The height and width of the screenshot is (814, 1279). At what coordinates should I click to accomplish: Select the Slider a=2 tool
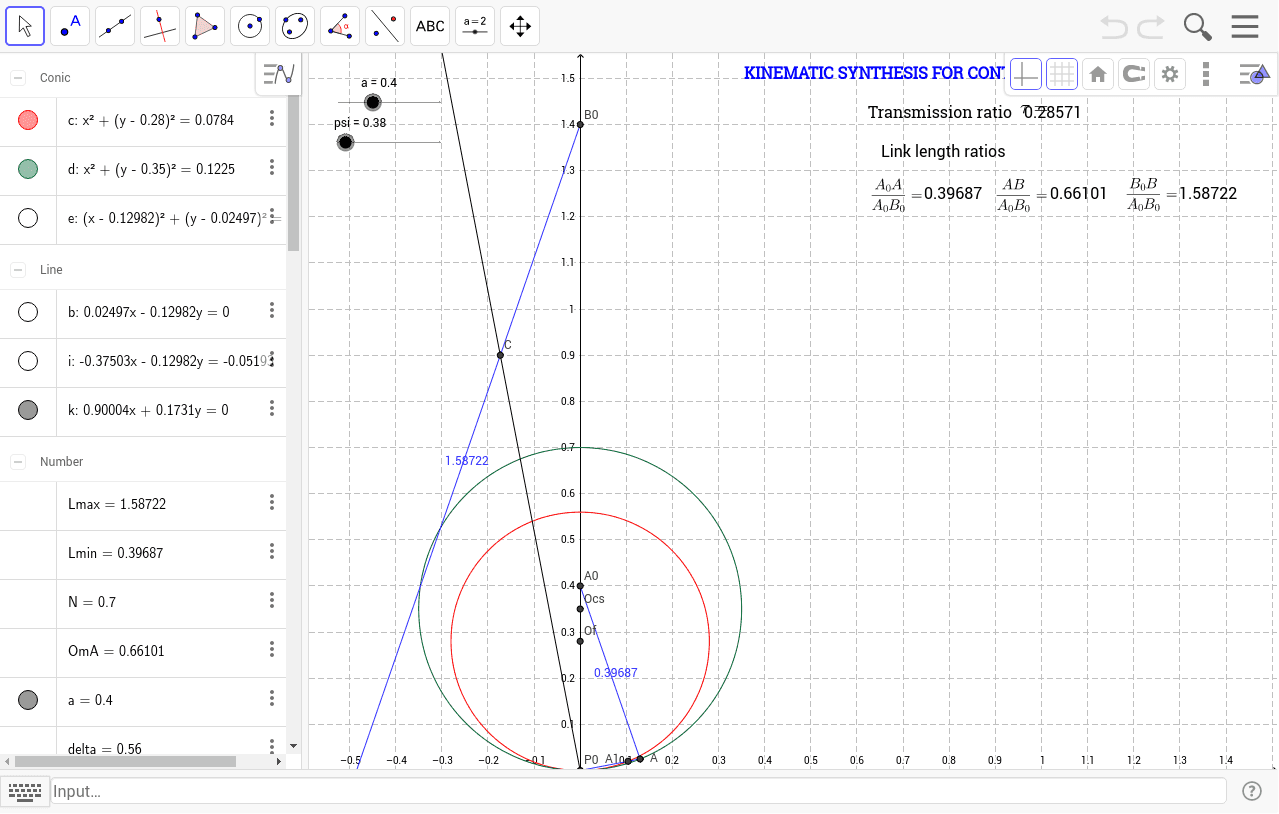pyautogui.click(x=475, y=26)
